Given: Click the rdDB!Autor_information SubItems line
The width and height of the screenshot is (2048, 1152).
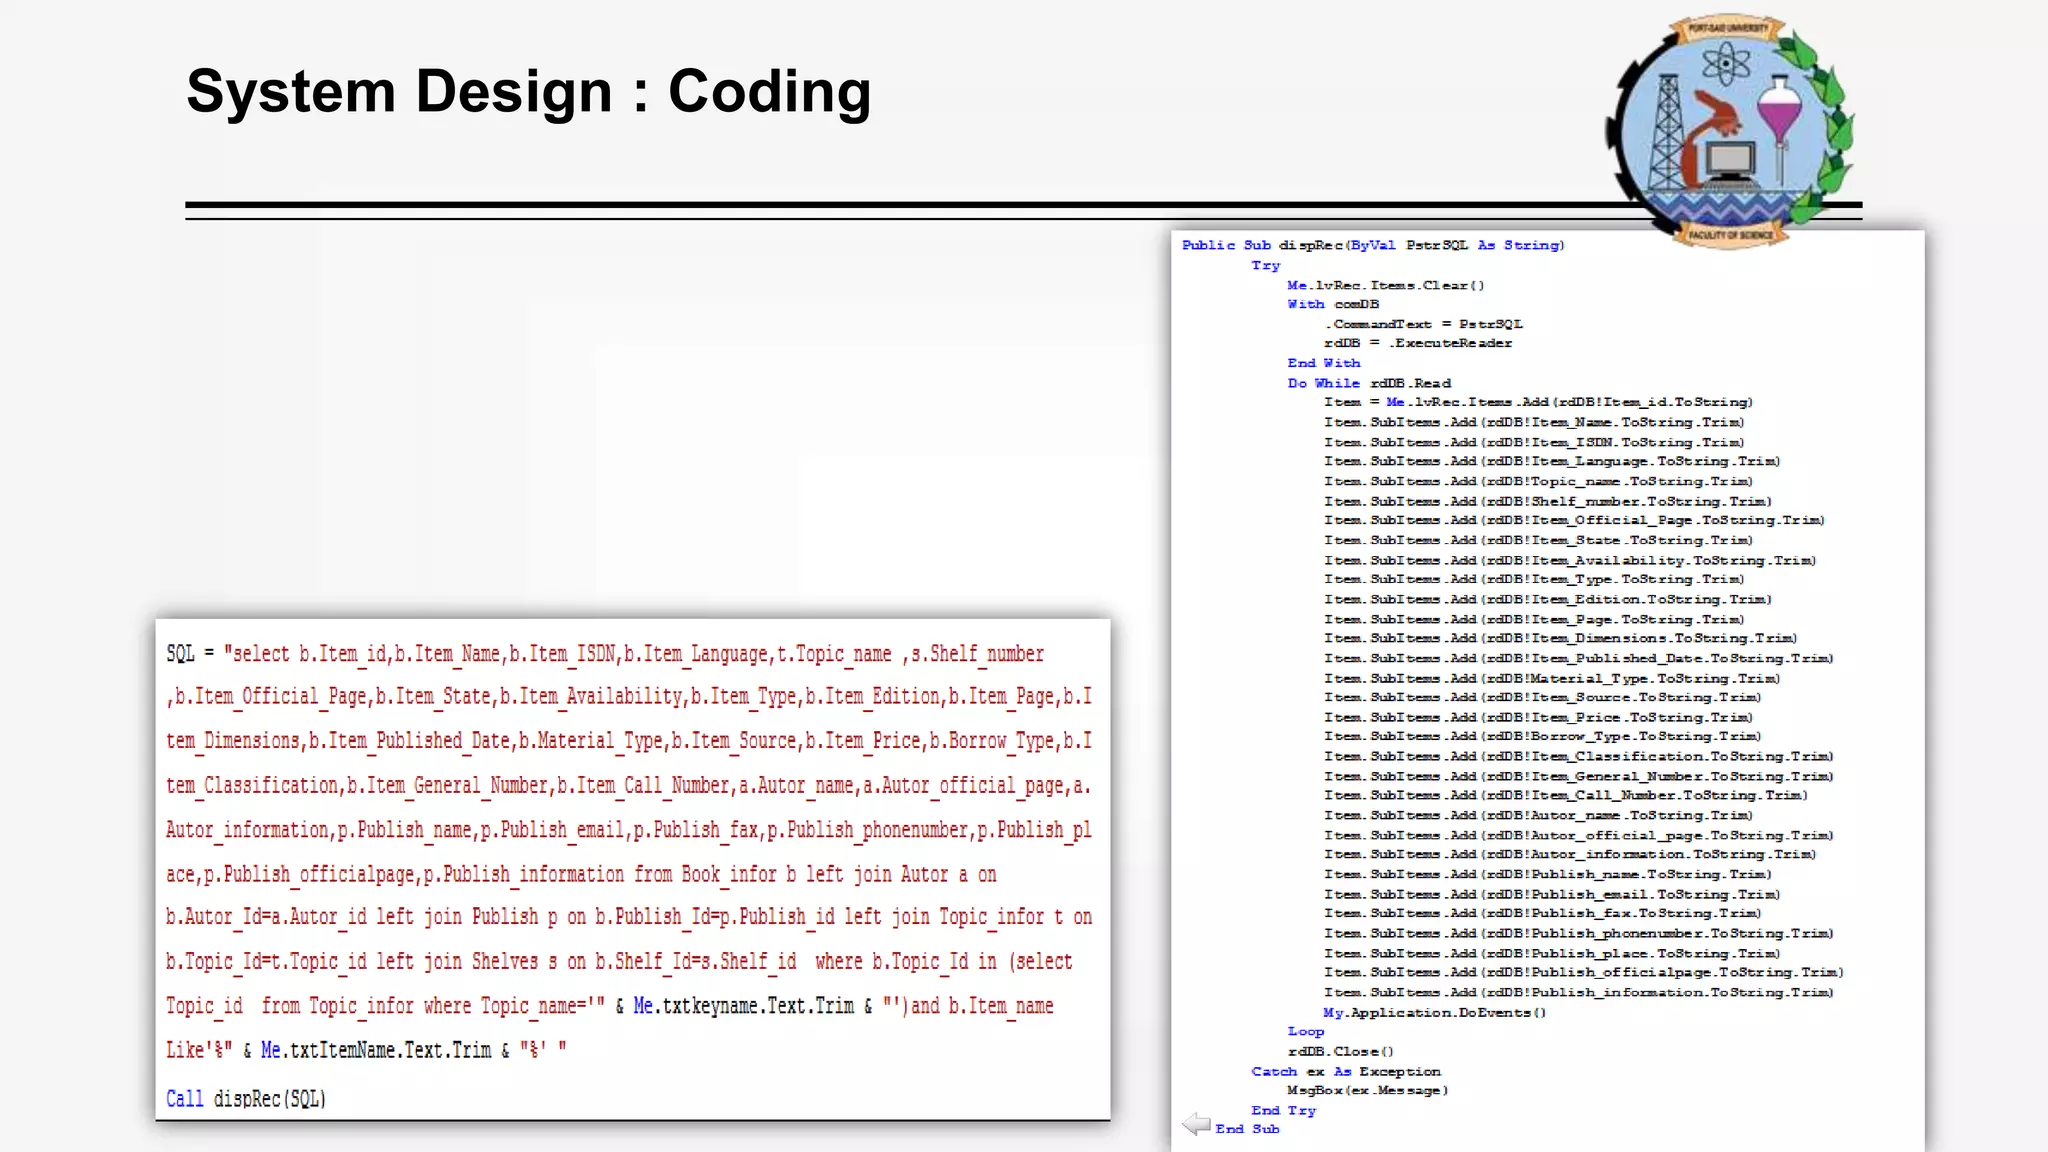Looking at the screenshot, I should [x=1570, y=854].
